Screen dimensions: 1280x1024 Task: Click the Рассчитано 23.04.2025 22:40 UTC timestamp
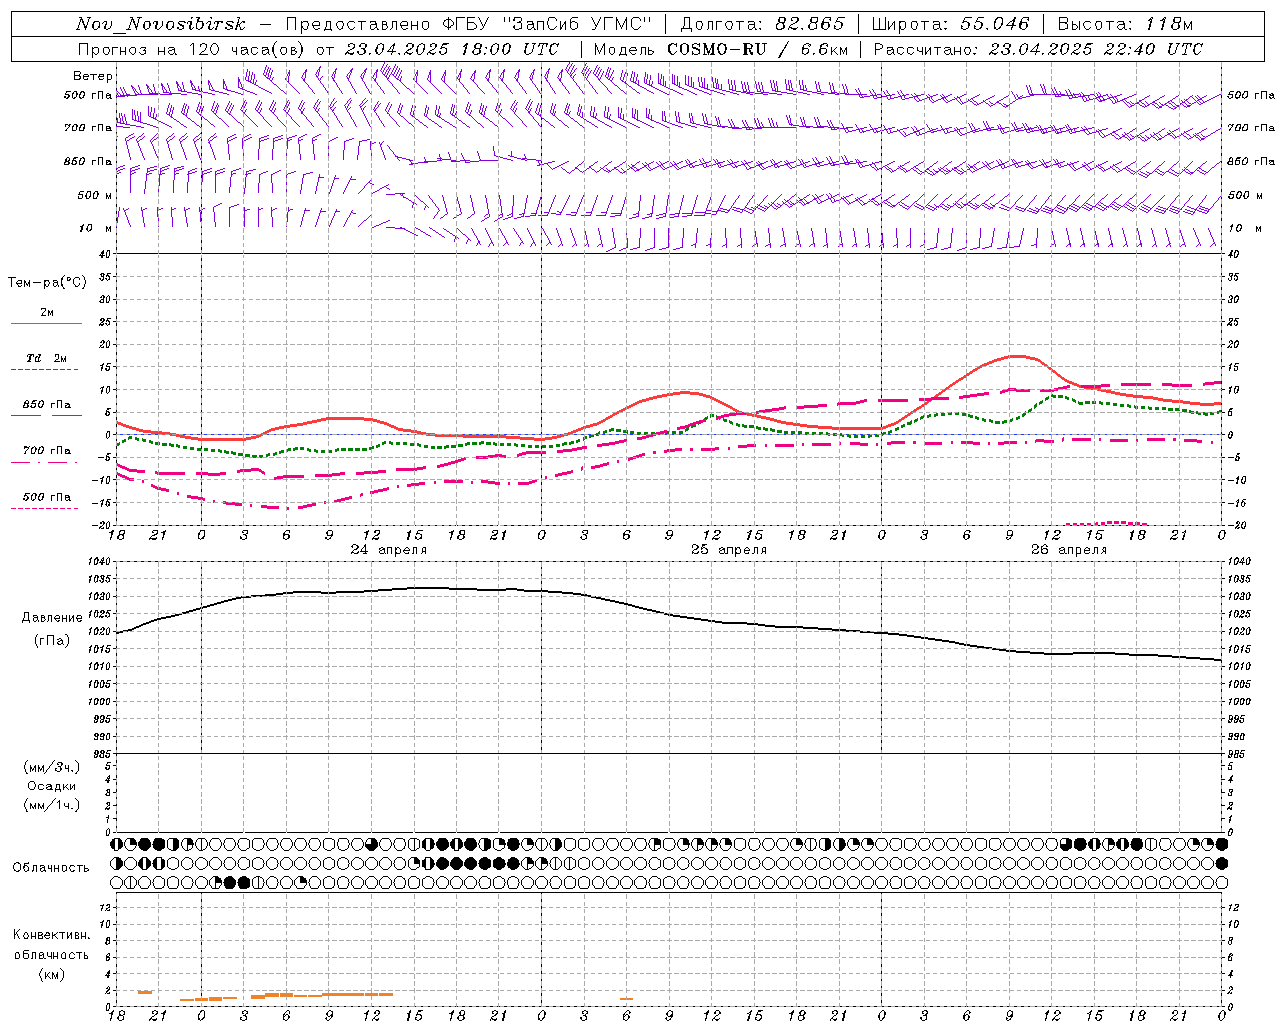[x=1038, y=49]
